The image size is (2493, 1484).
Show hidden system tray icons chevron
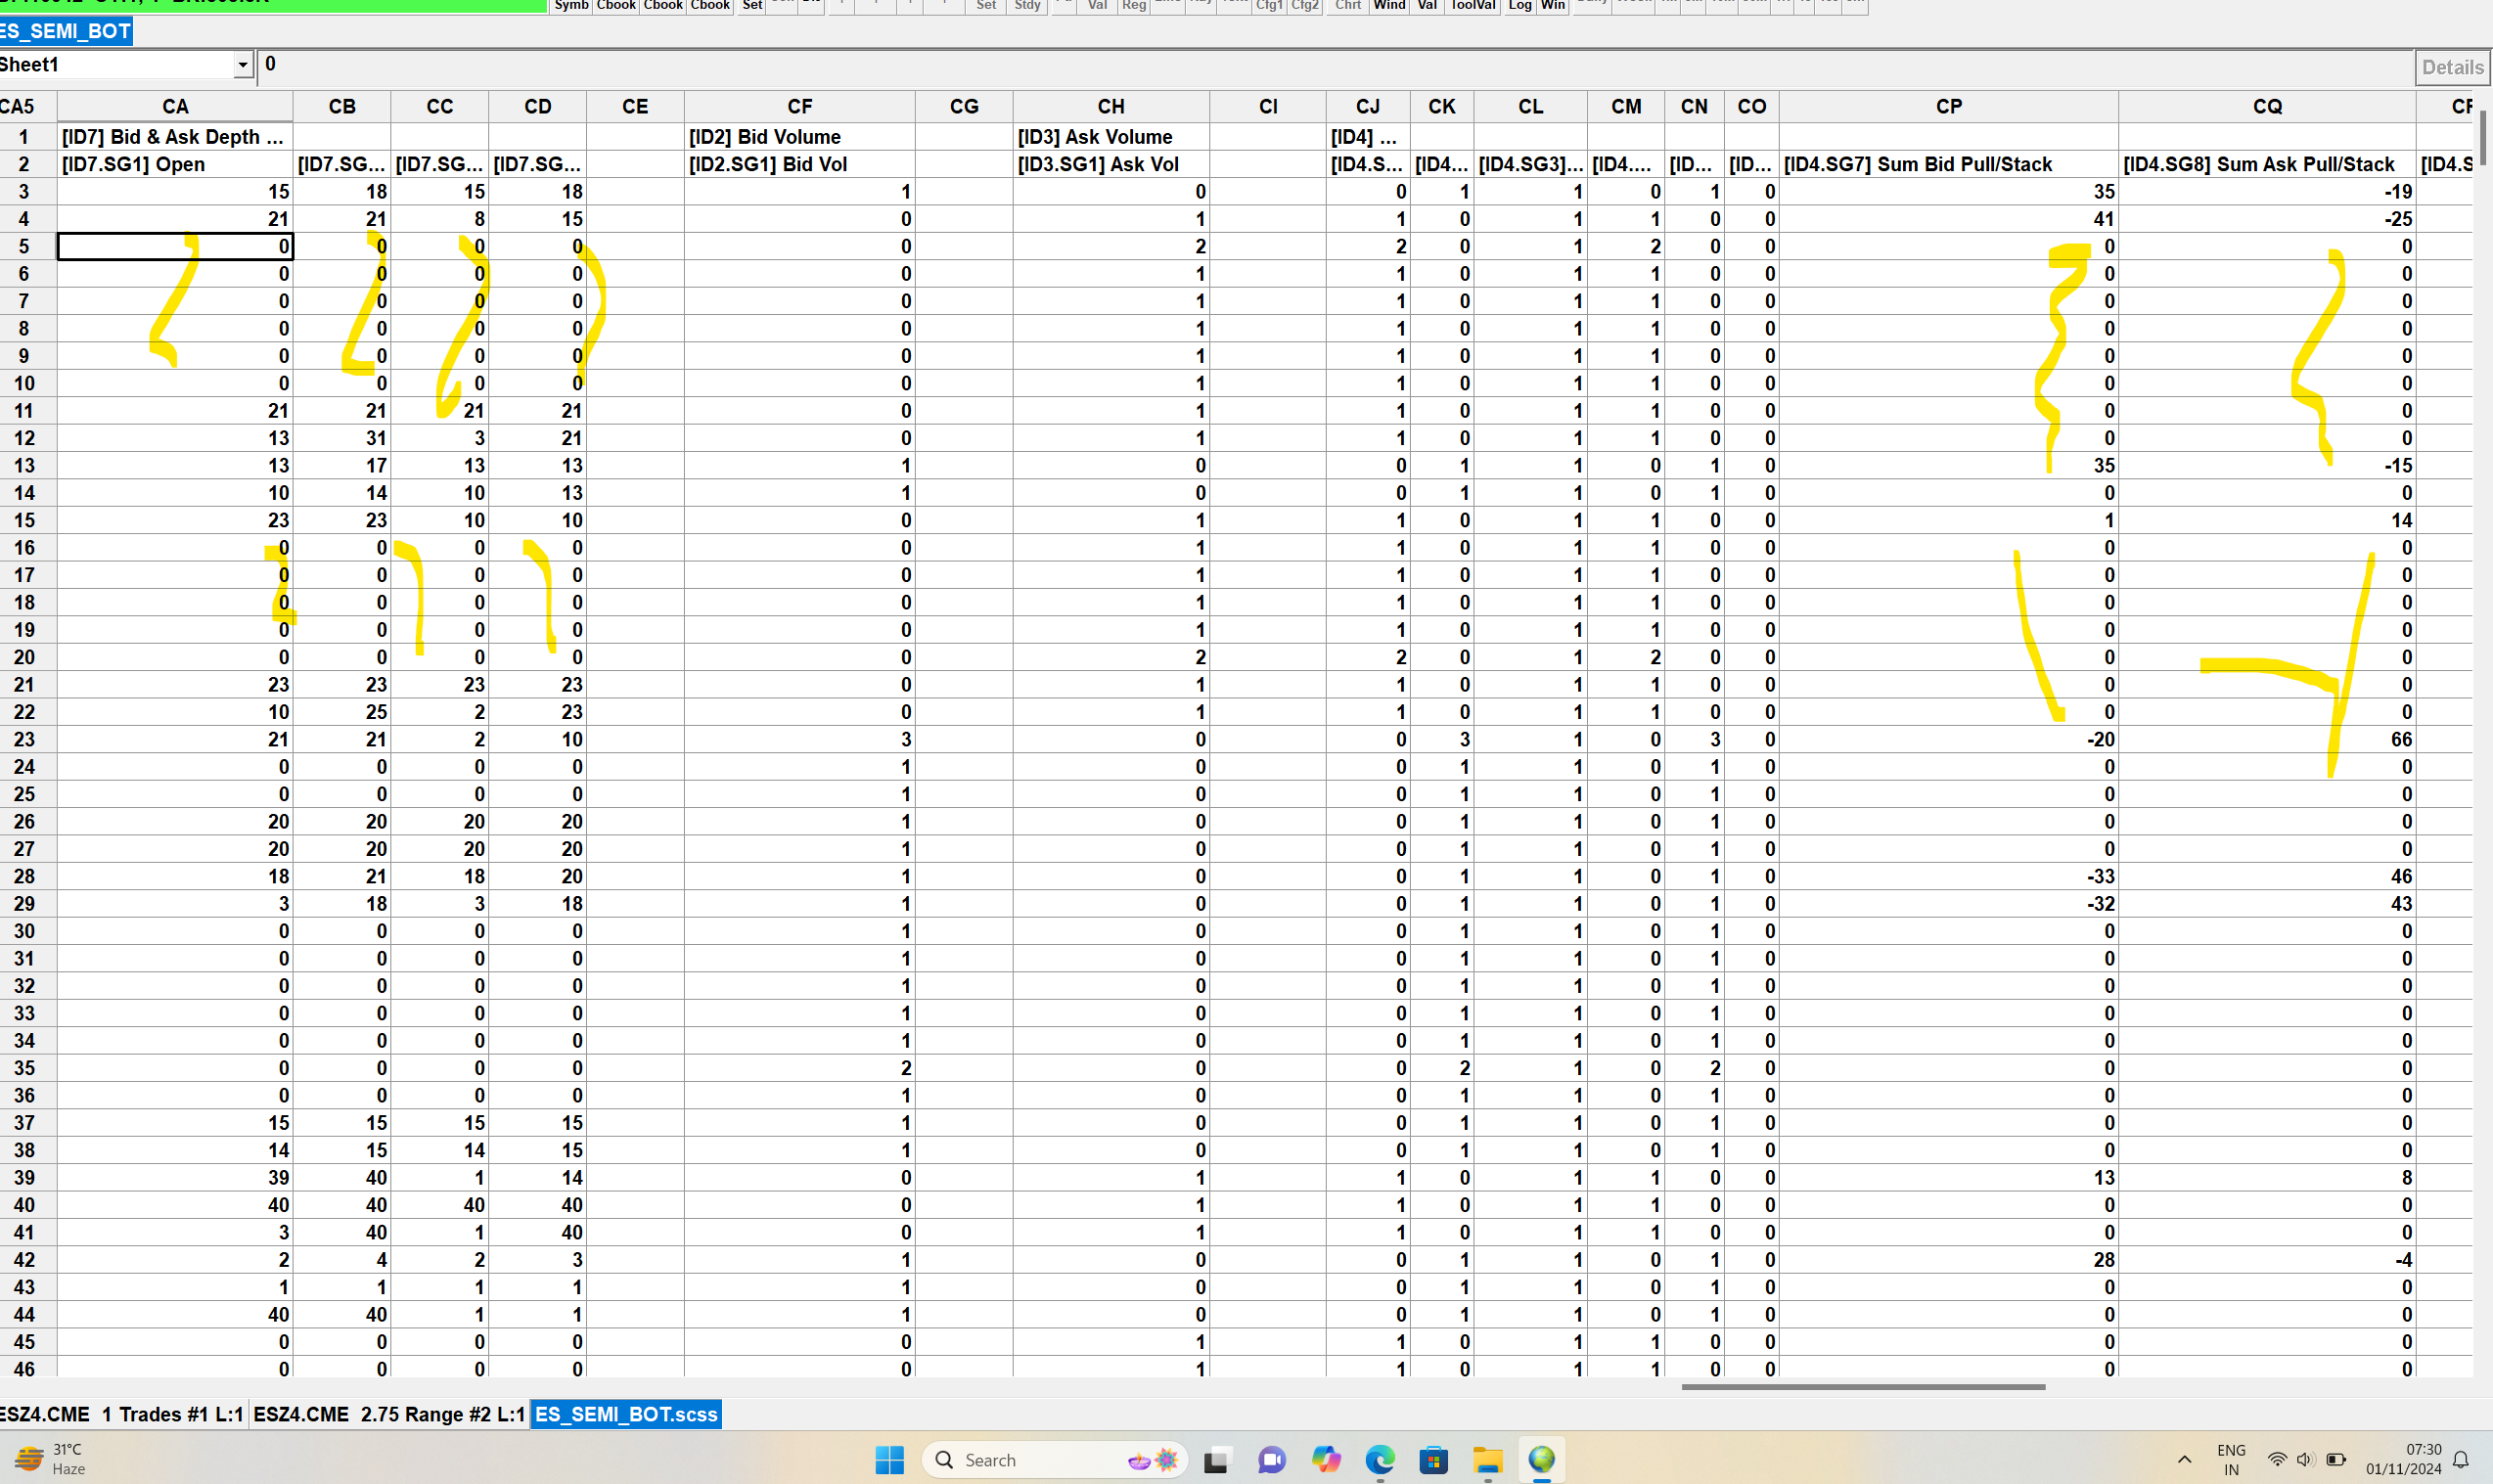[2184, 1460]
